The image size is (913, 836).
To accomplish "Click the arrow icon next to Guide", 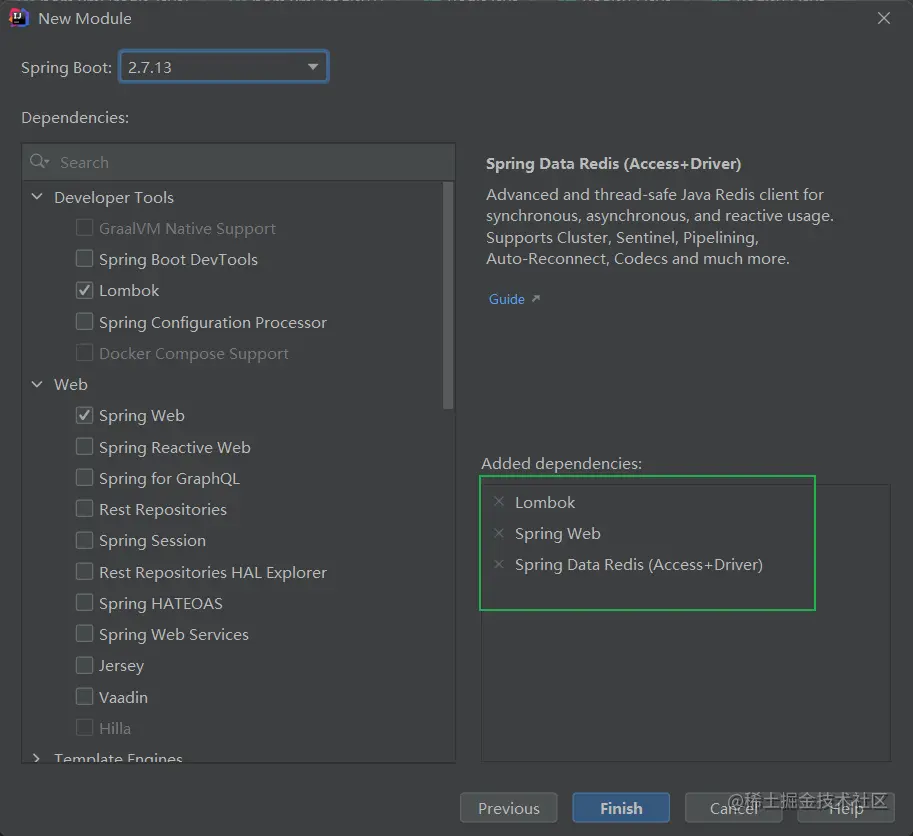I will pyautogui.click(x=536, y=299).
